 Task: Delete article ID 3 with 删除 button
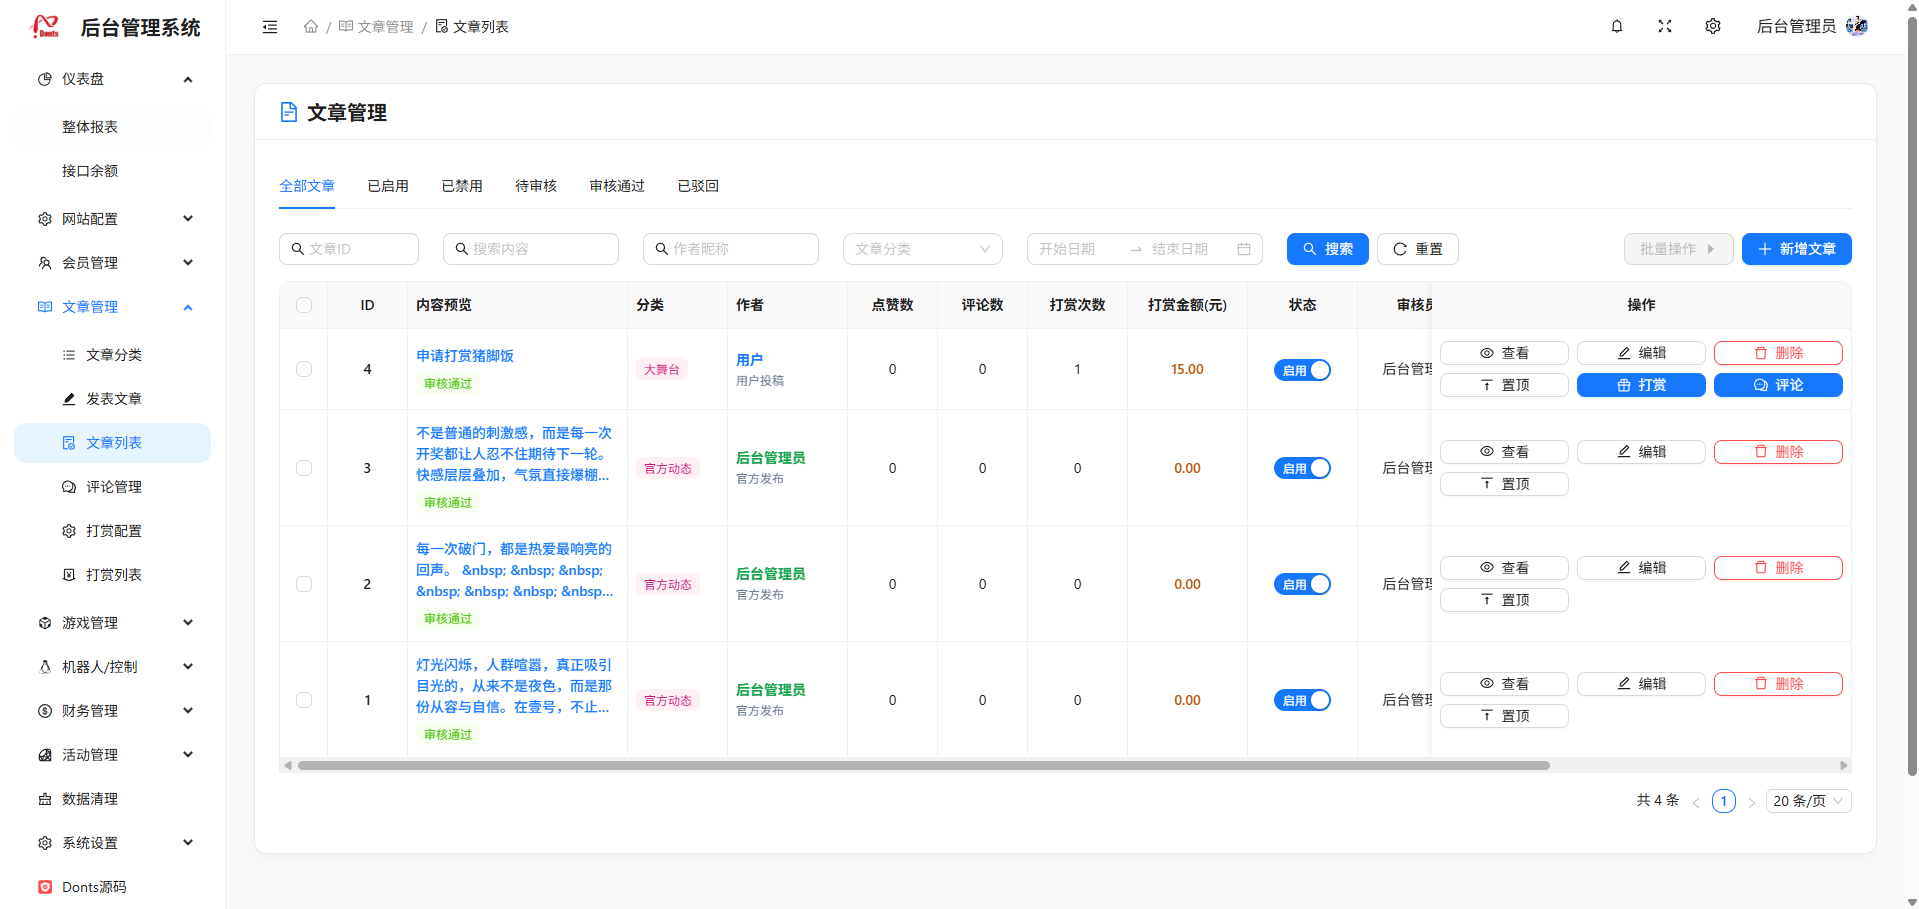pos(1778,452)
